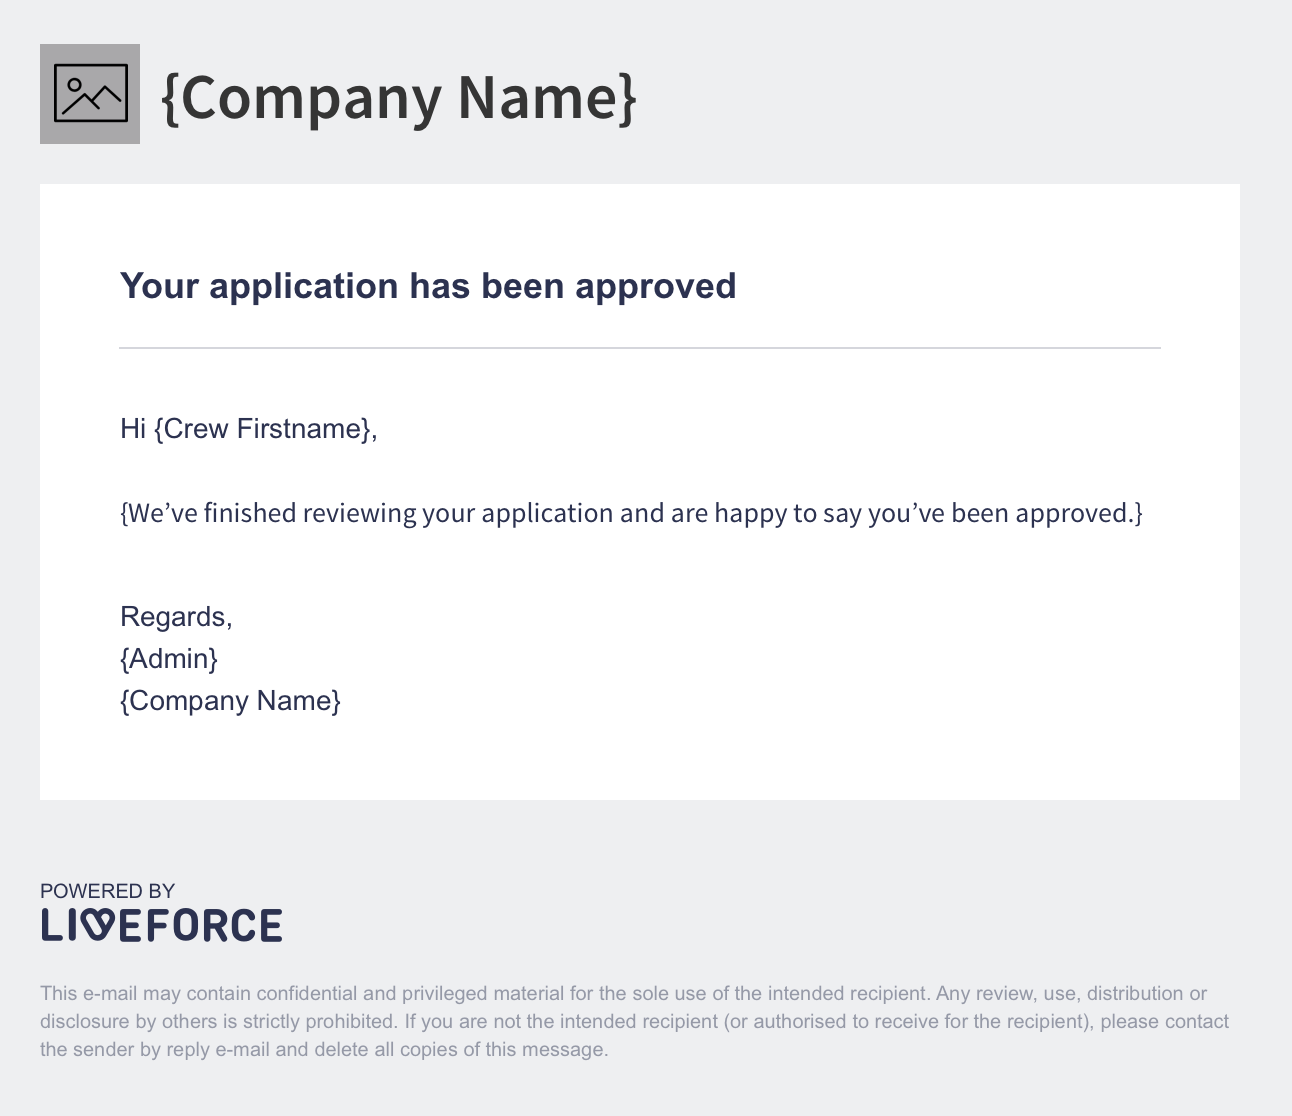Viewport: 1292px width, 1116px height.
Task: Click the {Admin} signature placeholder
Action: 169,659
